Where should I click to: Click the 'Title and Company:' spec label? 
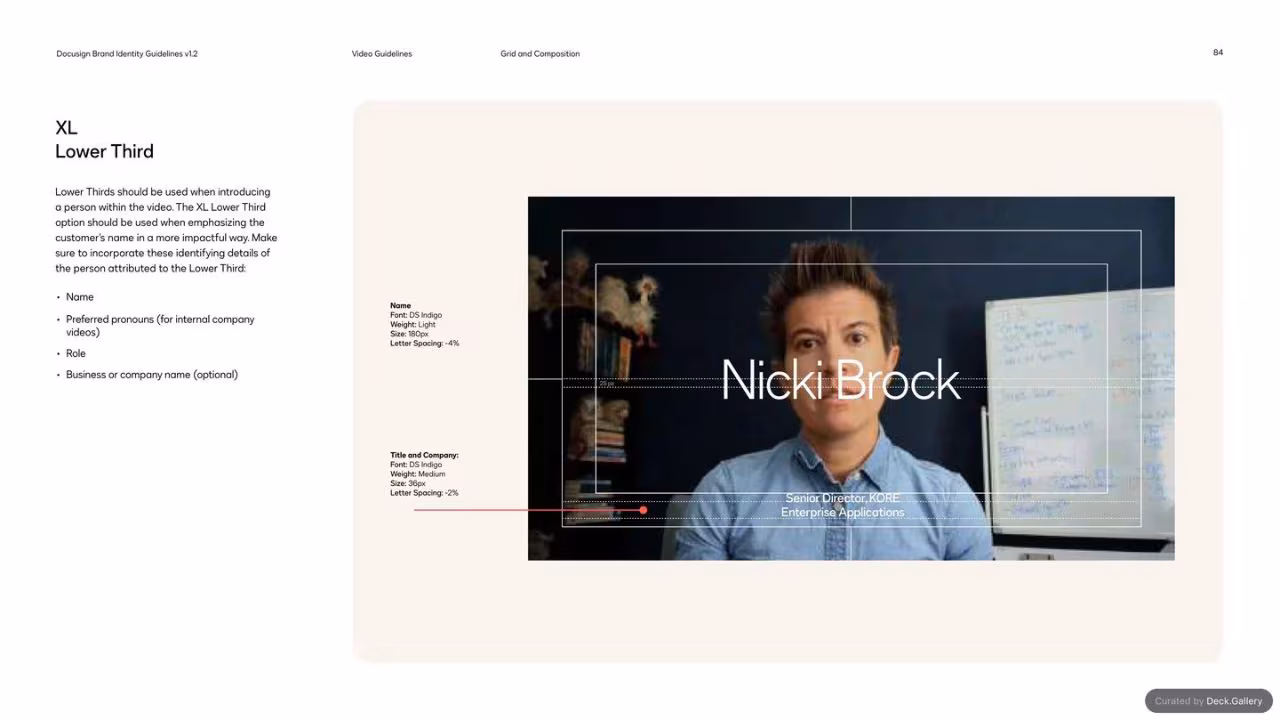pyautogui.click(x=424, y=455)
